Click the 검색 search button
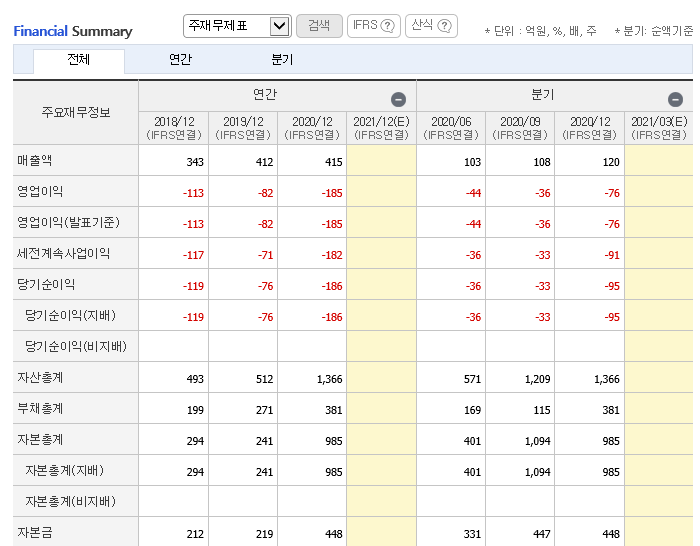This screenshot has height=546, width=700. [x=319, y=26]
